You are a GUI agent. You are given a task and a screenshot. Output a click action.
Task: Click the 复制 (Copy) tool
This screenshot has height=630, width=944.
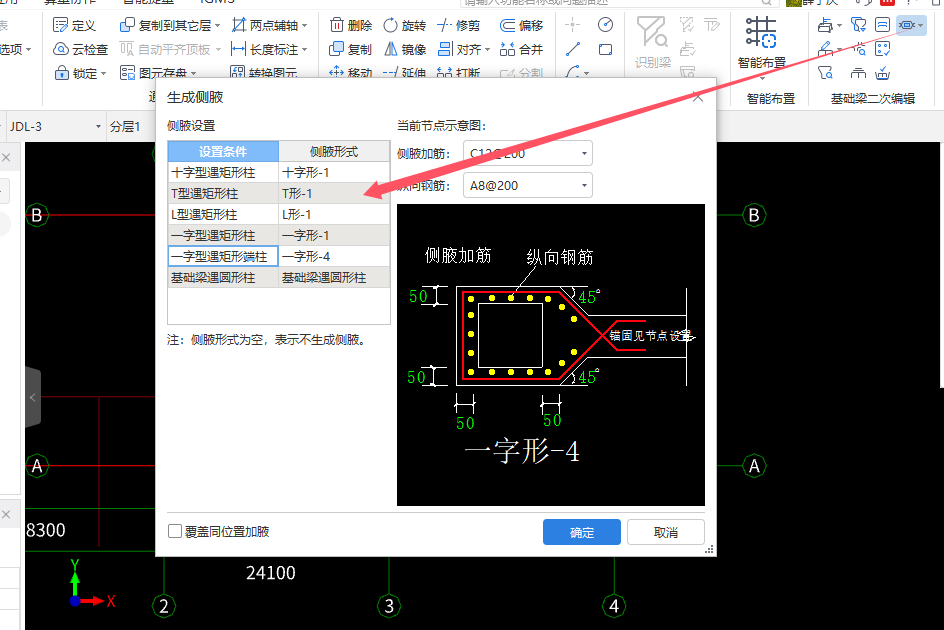tap(350, 49)
